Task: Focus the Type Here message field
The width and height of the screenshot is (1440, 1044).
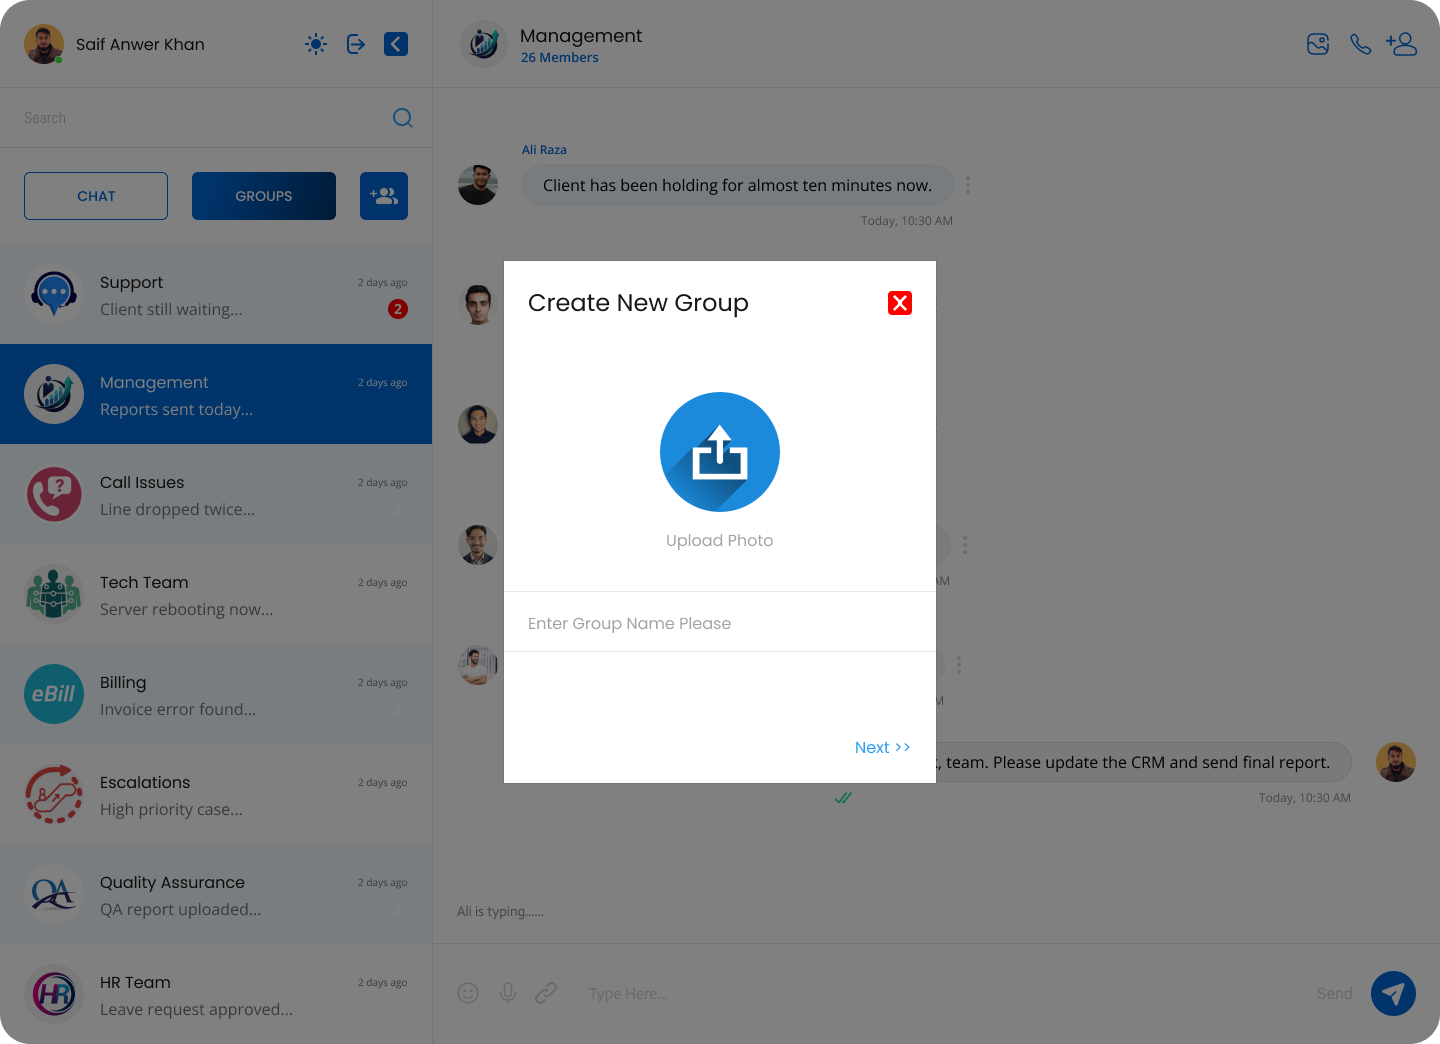Action: click(940, 993)
